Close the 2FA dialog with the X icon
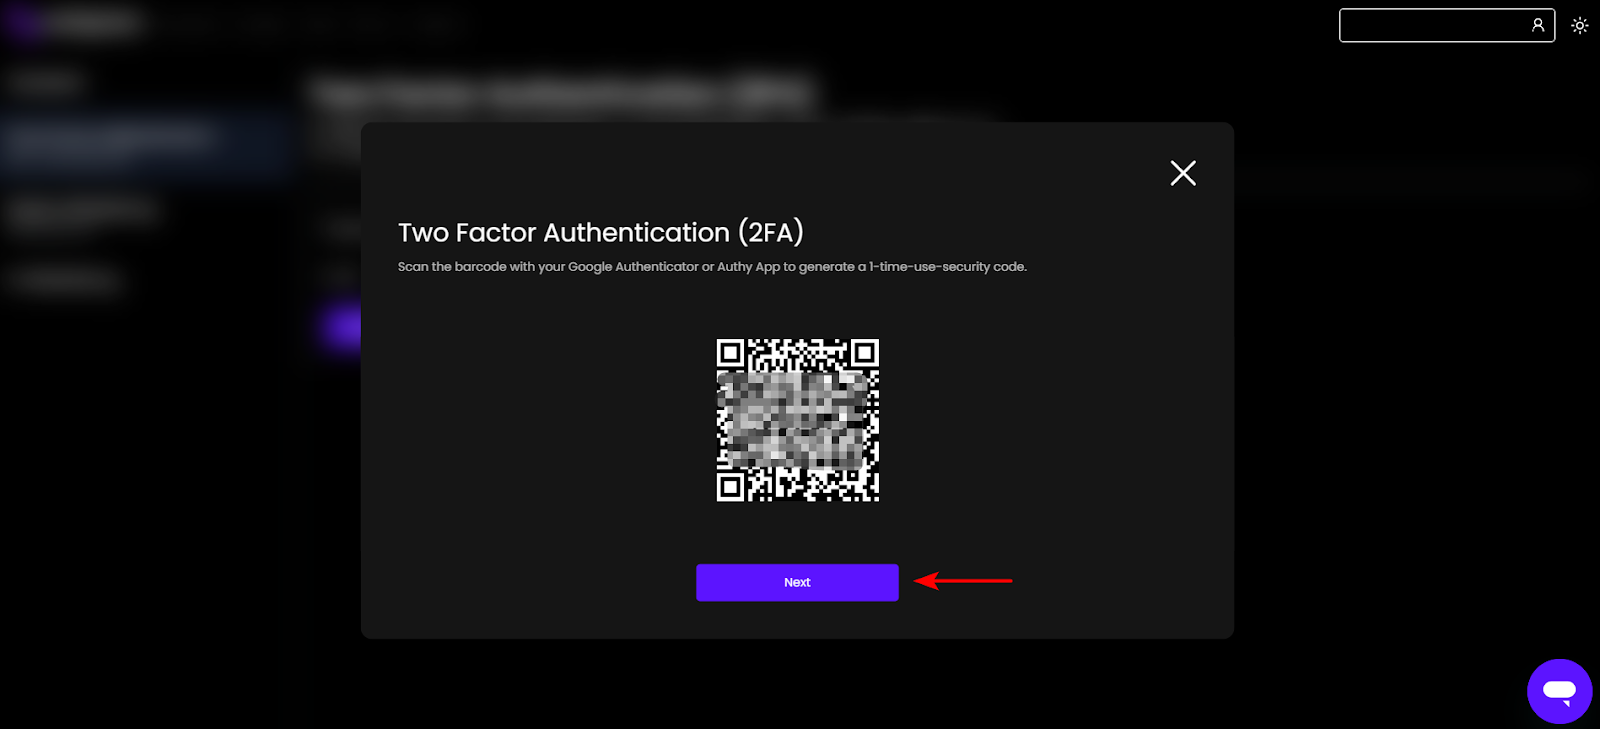This screenshot has width=1600, height=729. tap(1183, 173)
